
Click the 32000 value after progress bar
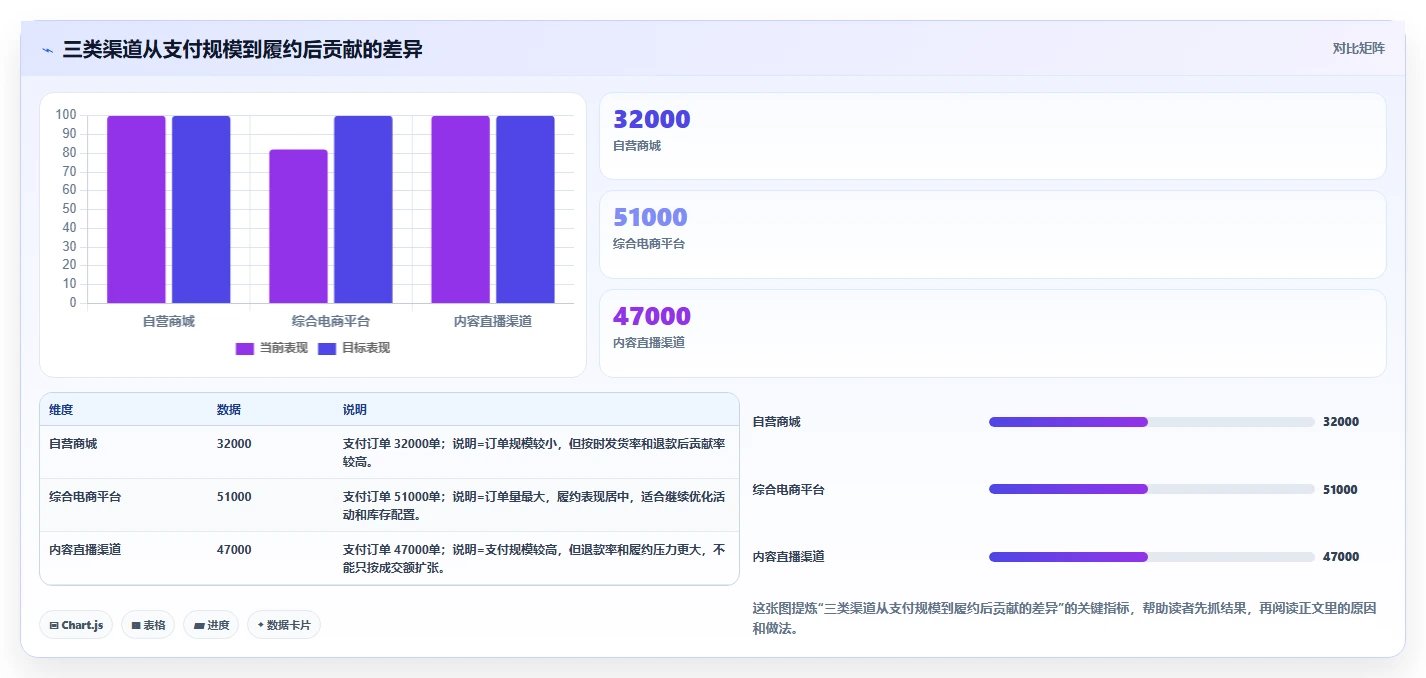coord(1341,422)
